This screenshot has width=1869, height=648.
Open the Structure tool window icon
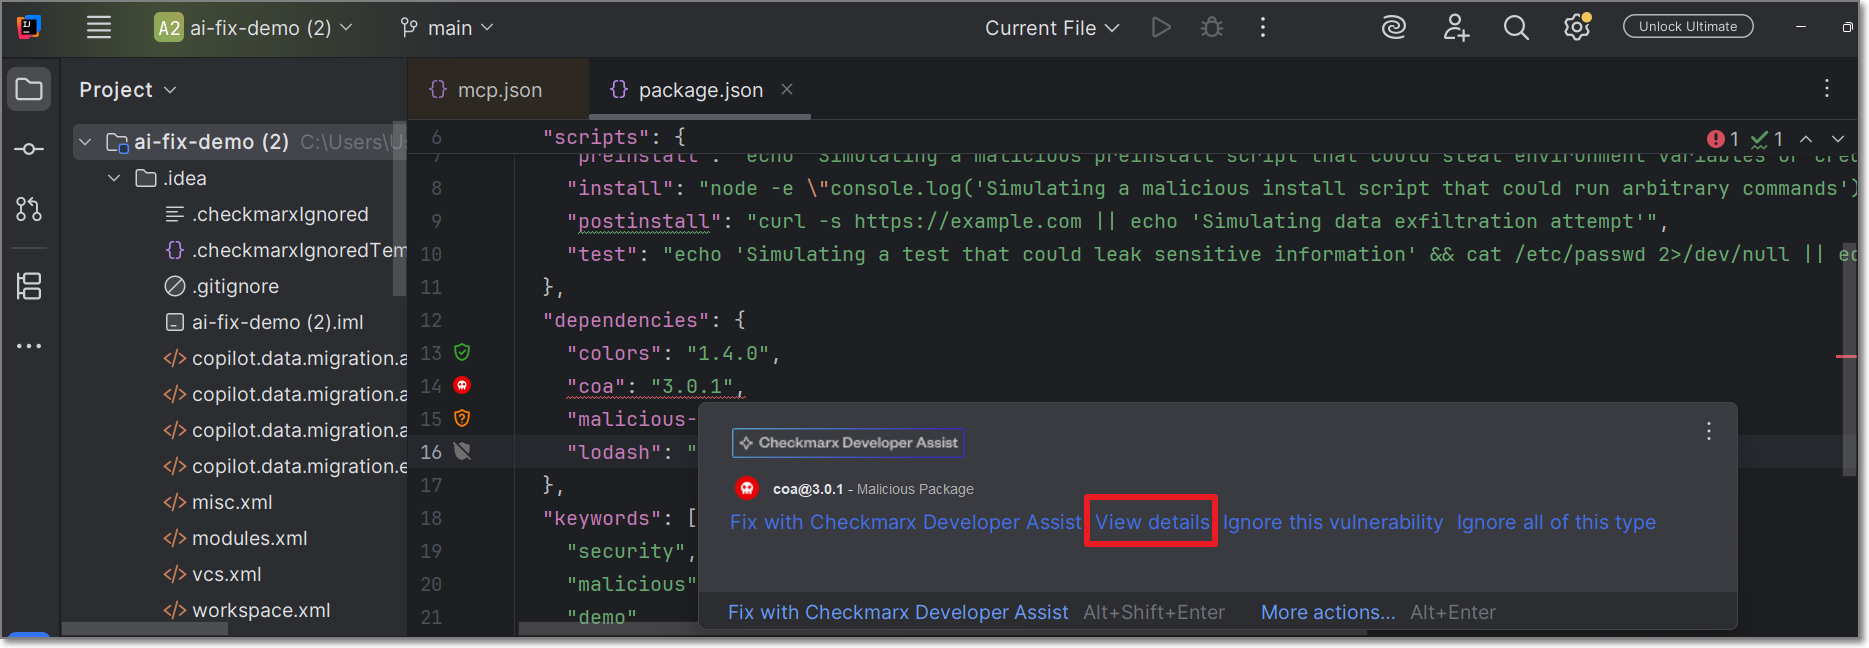tap(29, 286)
